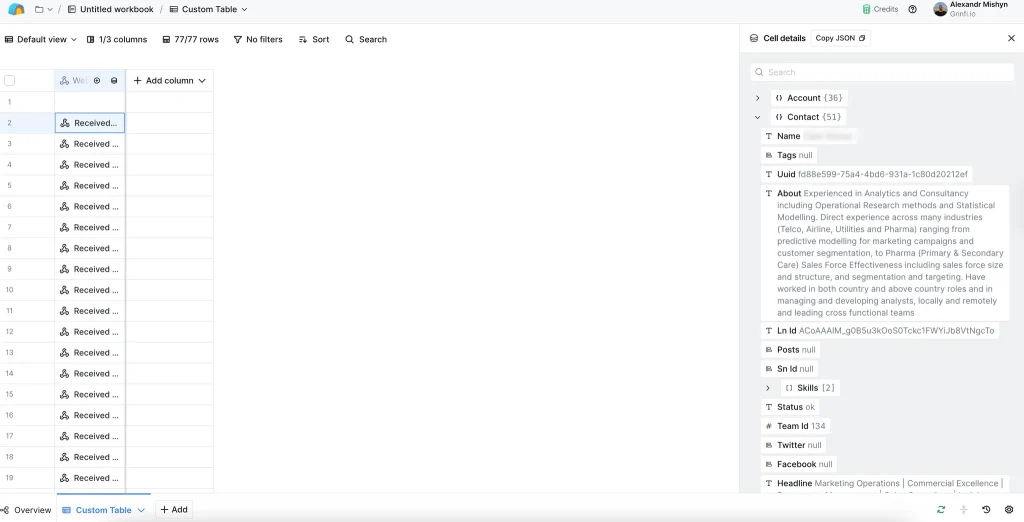Toggle the select-all rows checkbox
Image resolution: width=1024 pixels, height=522 pixels.
(x=10, y=80)
